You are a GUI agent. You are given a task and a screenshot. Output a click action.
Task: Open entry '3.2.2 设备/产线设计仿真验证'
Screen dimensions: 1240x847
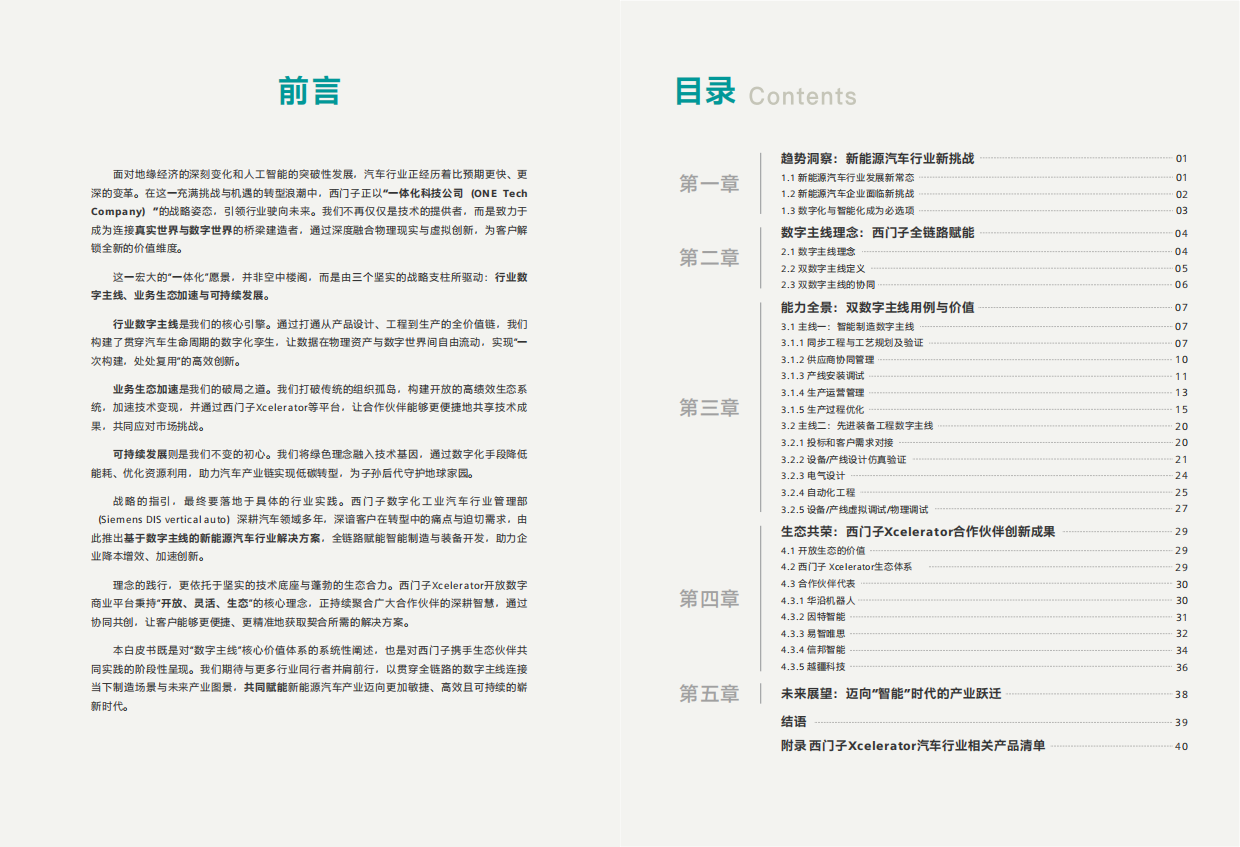point(844,460)
